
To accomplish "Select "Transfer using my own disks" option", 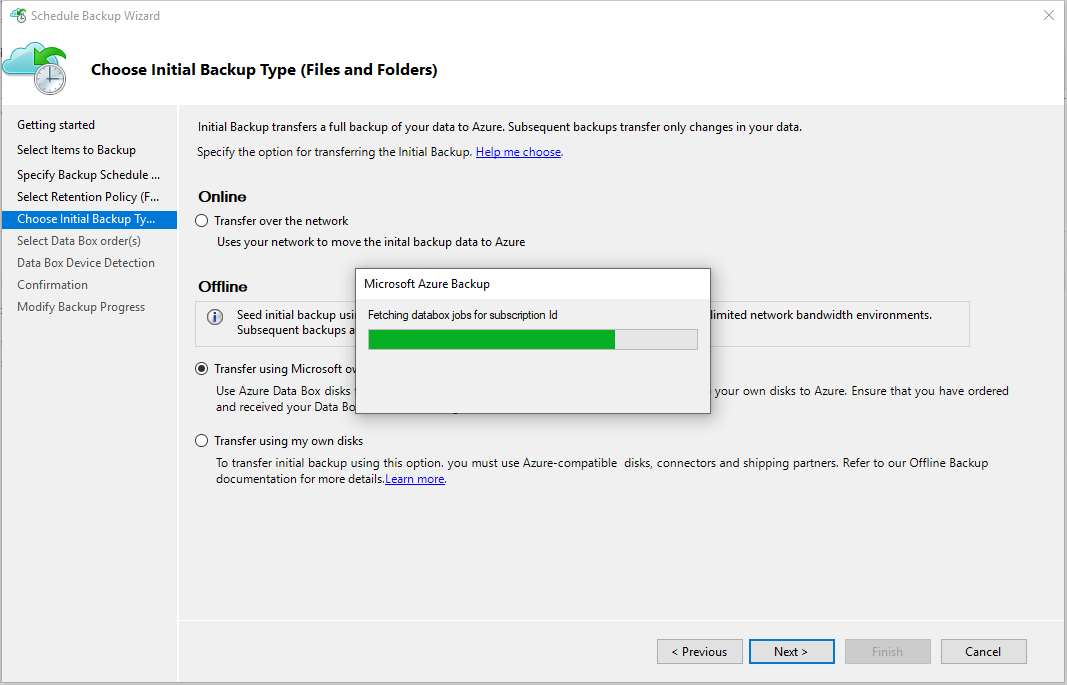I will coord(201,440).
